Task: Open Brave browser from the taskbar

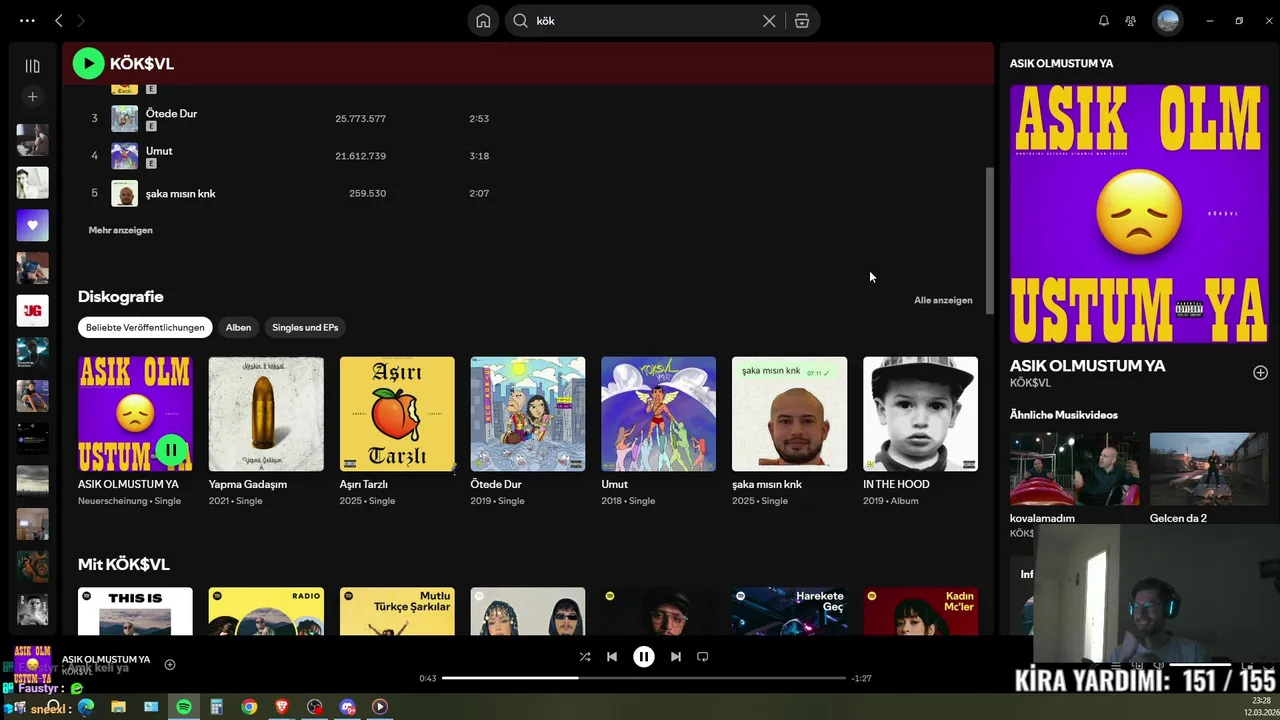Action: click(x=282, y=707)
